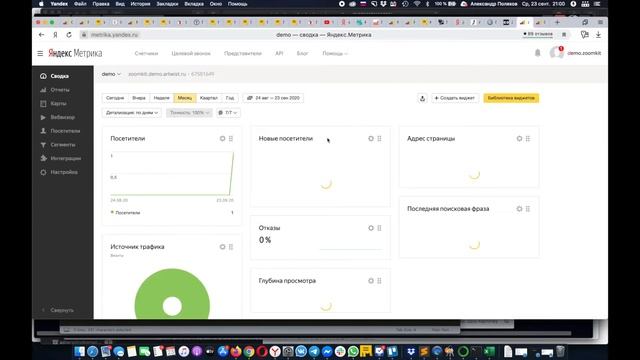Open the История menu in macOS menu bar
Viewport: 640px width, 360px height.
point(140,4)
